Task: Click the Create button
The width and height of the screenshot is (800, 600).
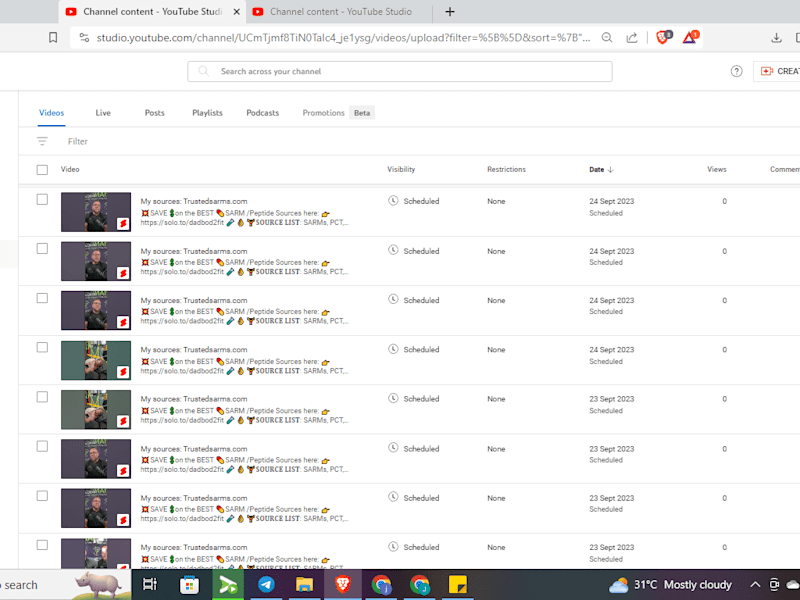Action: click(777, 71)
